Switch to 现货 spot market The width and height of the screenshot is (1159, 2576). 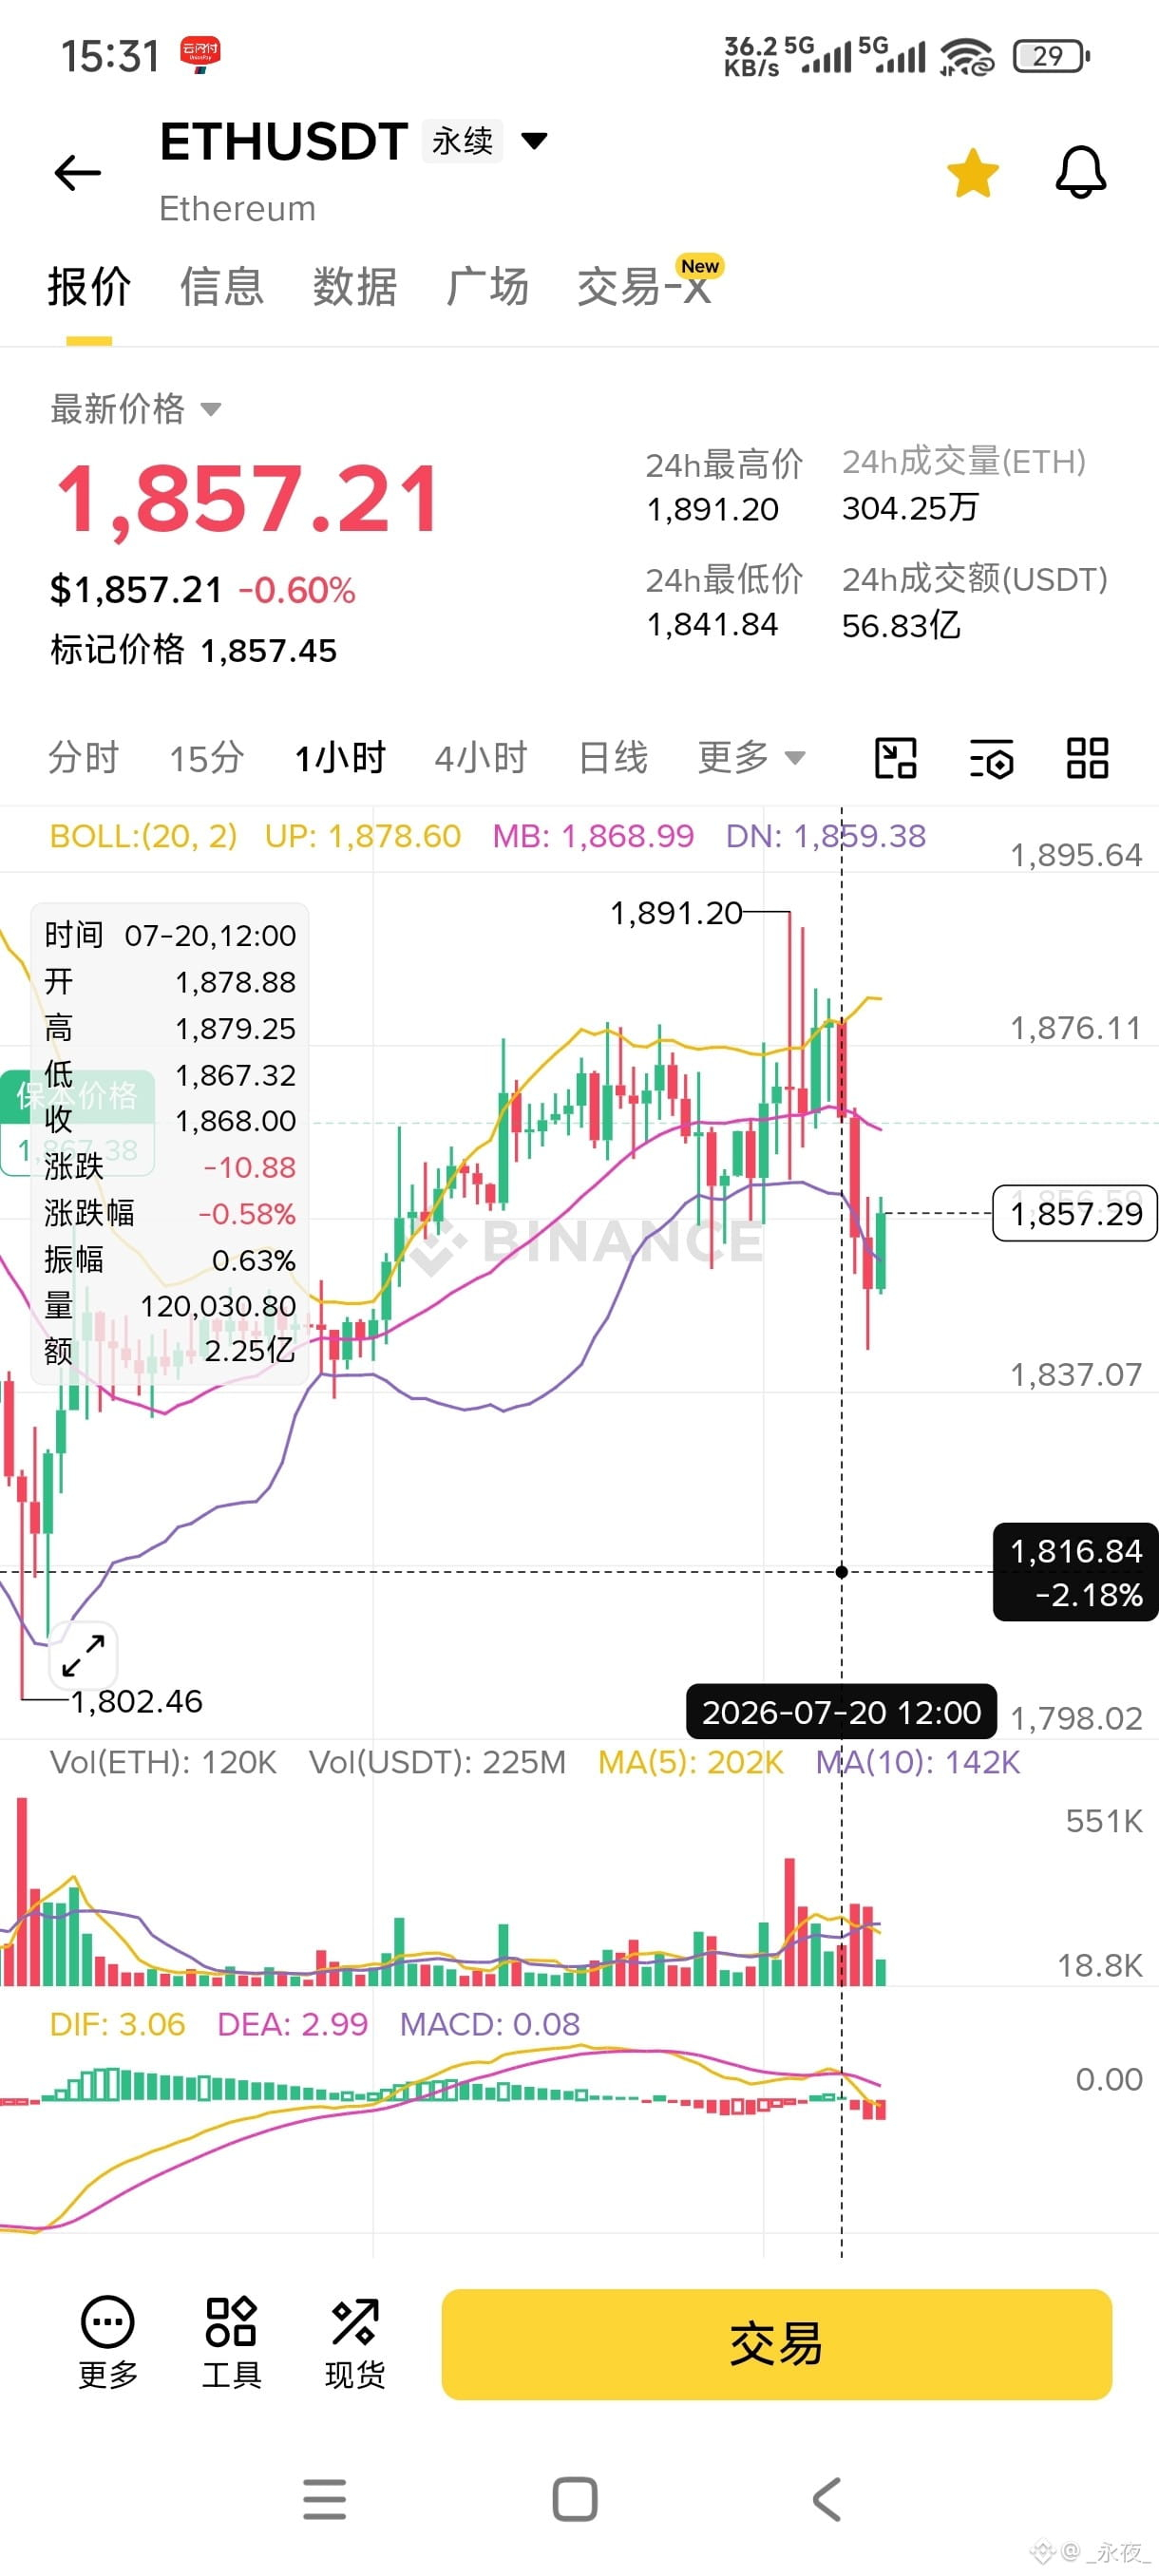(355, 2343)
